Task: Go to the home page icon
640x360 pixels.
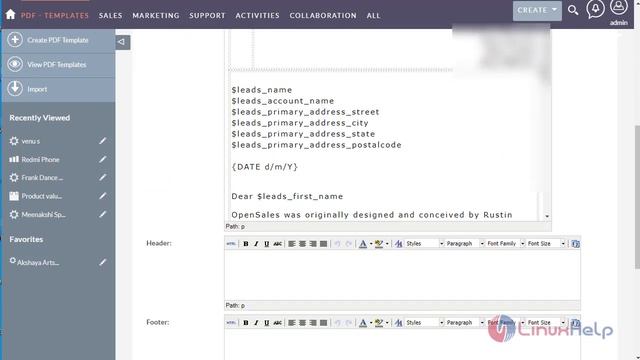Action: pos(10,15)
